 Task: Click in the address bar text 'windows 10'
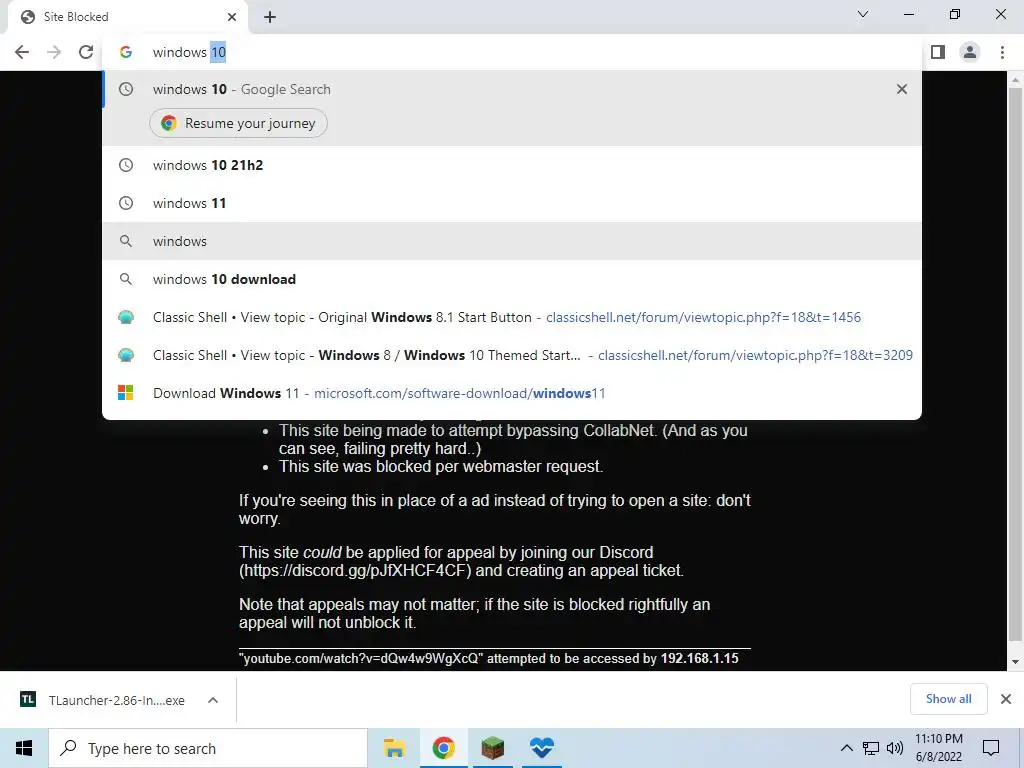pyautogui.click(x=189, y=52)
